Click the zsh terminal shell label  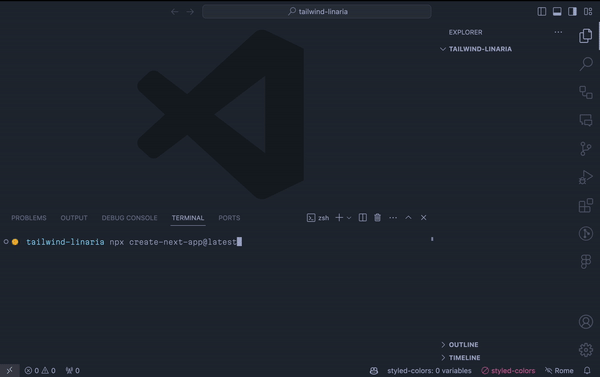tap(318, 218)
